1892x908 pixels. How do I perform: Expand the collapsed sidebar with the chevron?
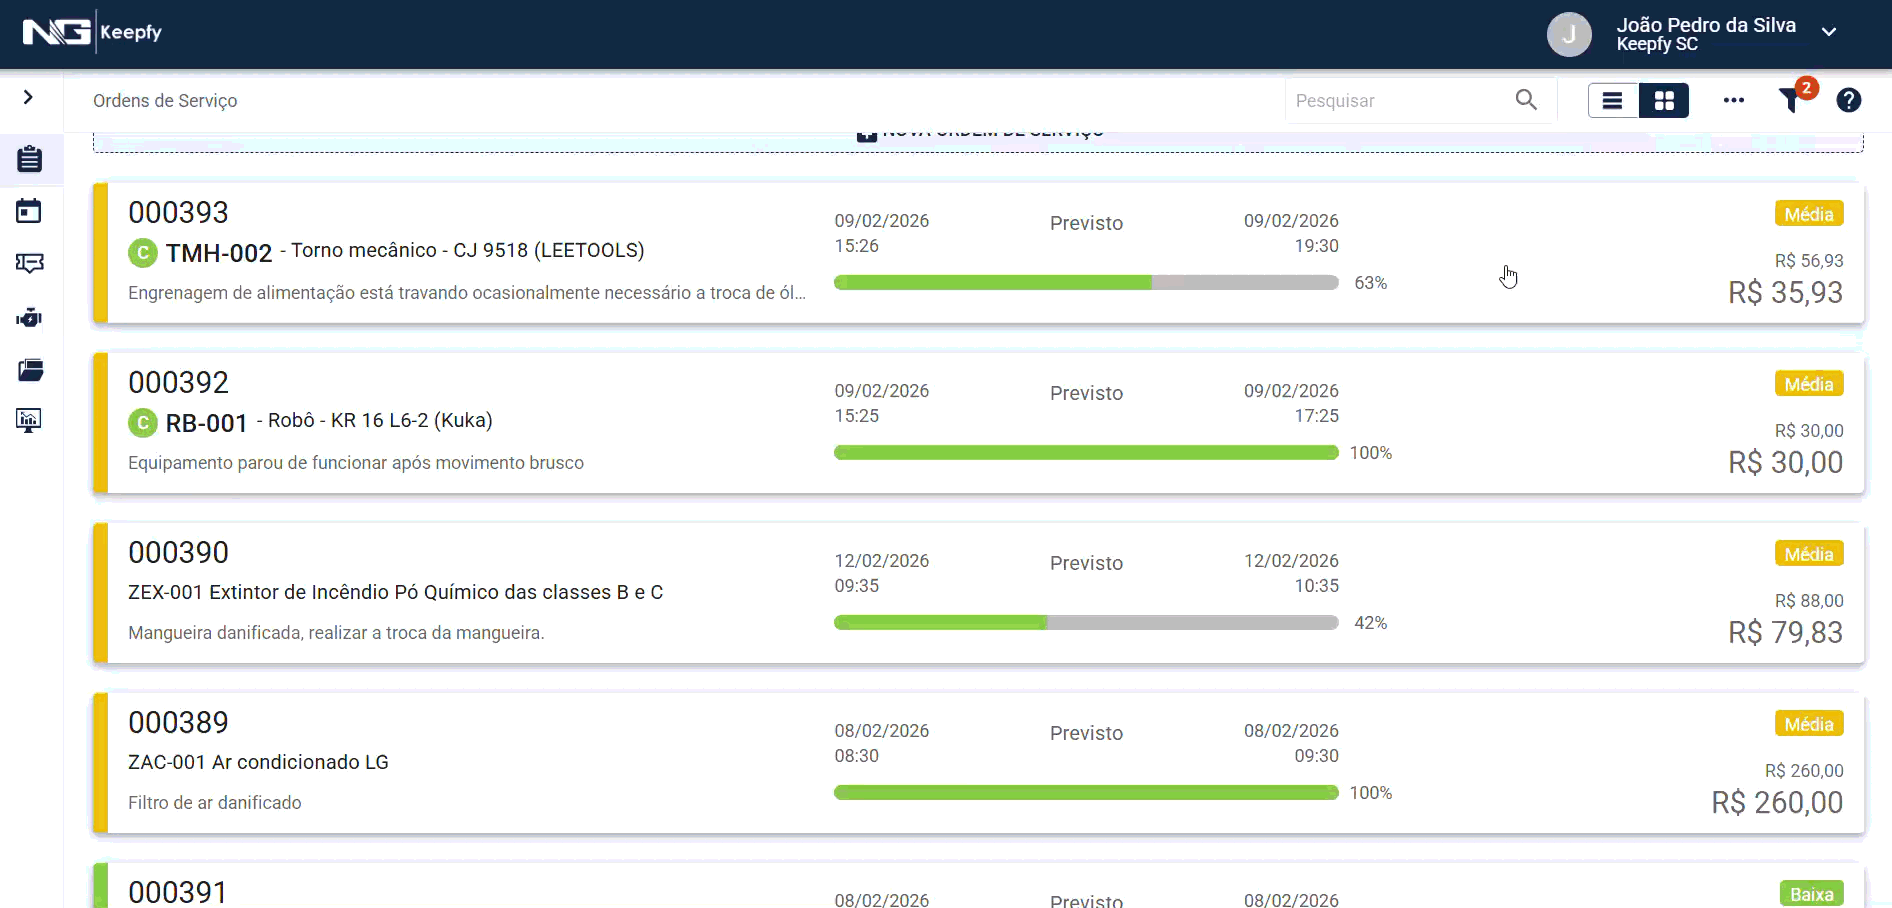[x=28, y=99]
